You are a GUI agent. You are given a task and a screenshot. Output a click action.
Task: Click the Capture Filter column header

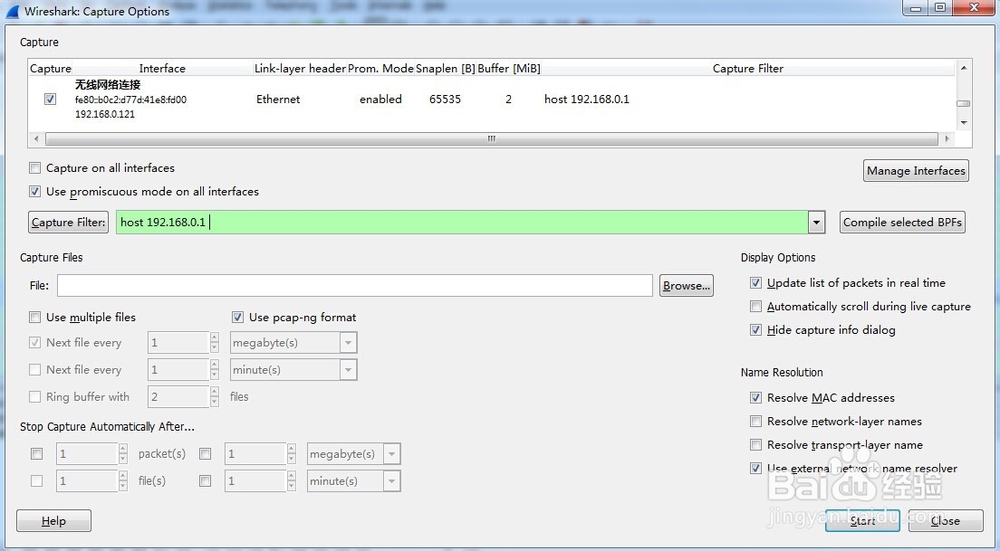tap(748, 68)
